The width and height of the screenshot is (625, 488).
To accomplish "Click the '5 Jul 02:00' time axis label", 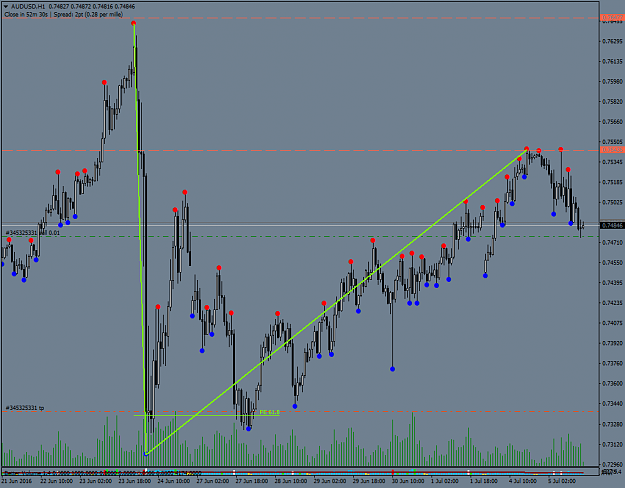I will (562, 481).
